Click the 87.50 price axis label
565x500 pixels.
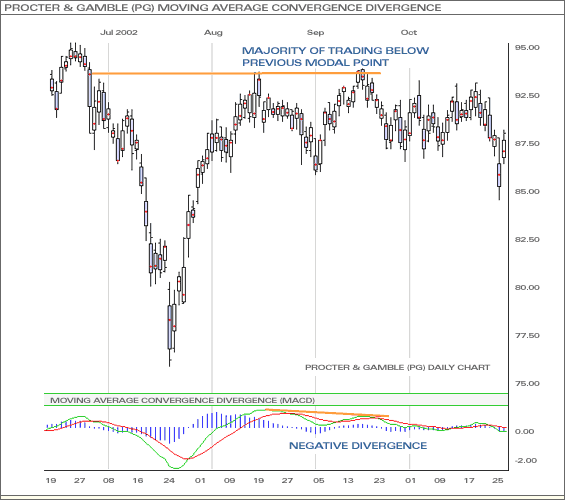tap(527, 143)
